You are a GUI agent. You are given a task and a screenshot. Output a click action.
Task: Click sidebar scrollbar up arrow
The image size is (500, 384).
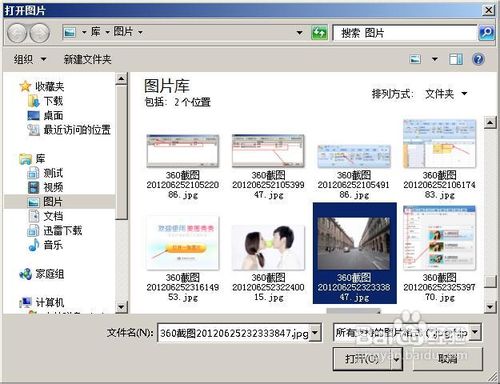click(121, 79)
